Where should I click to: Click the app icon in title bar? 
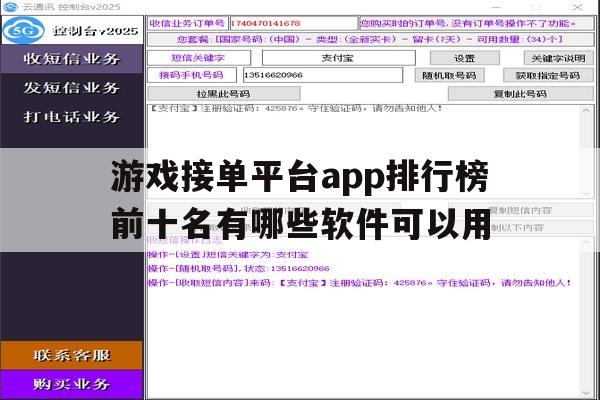[10, 7]
